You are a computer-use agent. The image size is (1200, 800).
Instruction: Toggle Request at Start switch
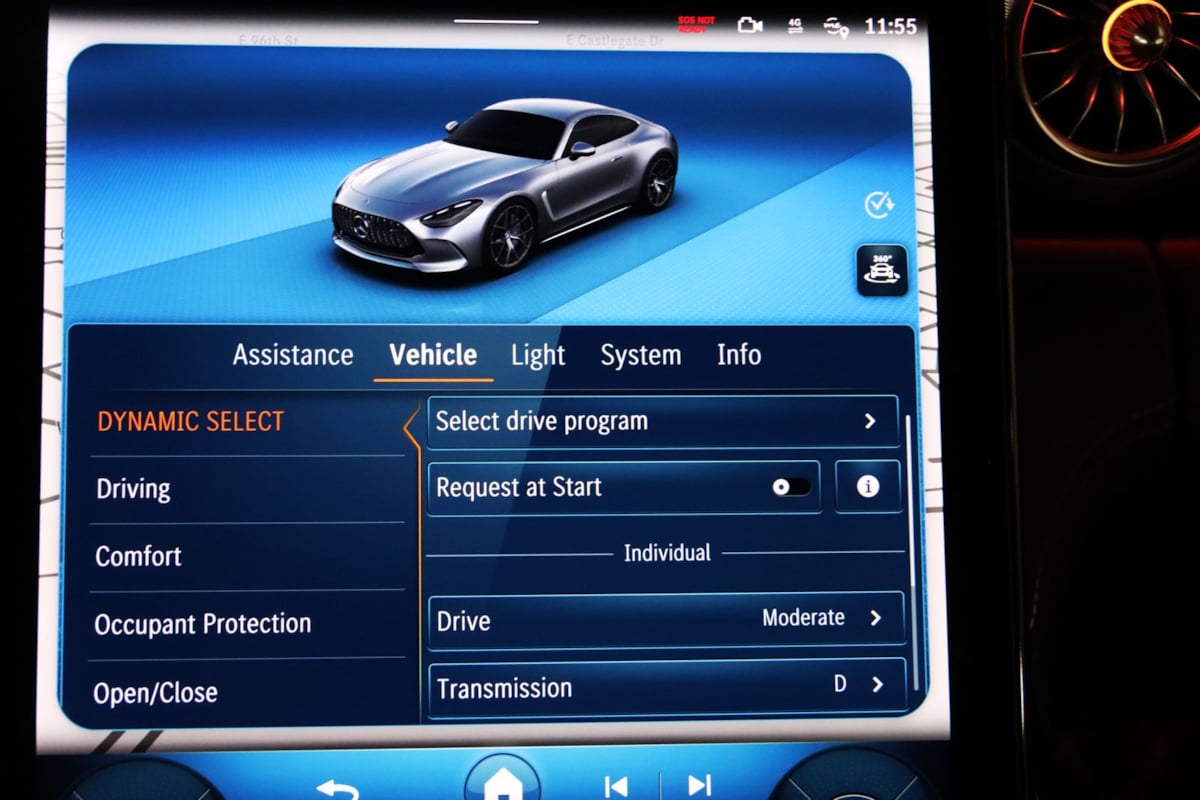(x=792, y=487)
